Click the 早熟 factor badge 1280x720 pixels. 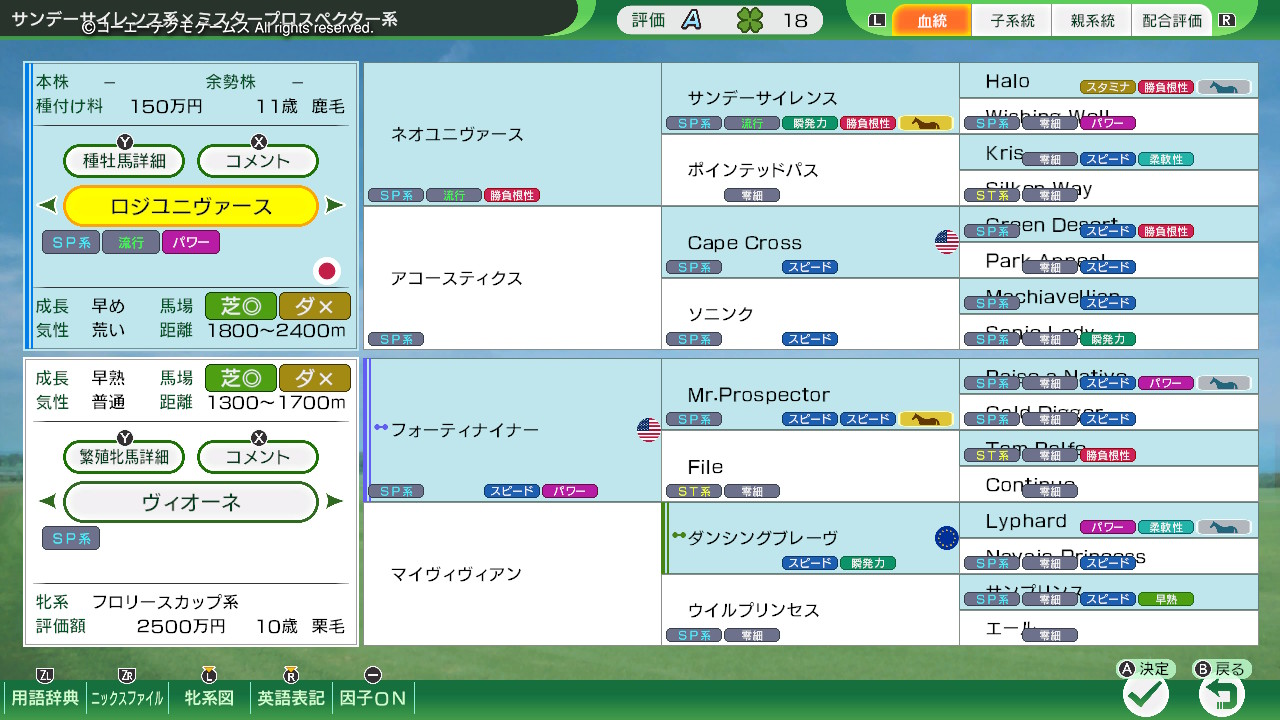pyautogui.click(x=1166, y=599)
